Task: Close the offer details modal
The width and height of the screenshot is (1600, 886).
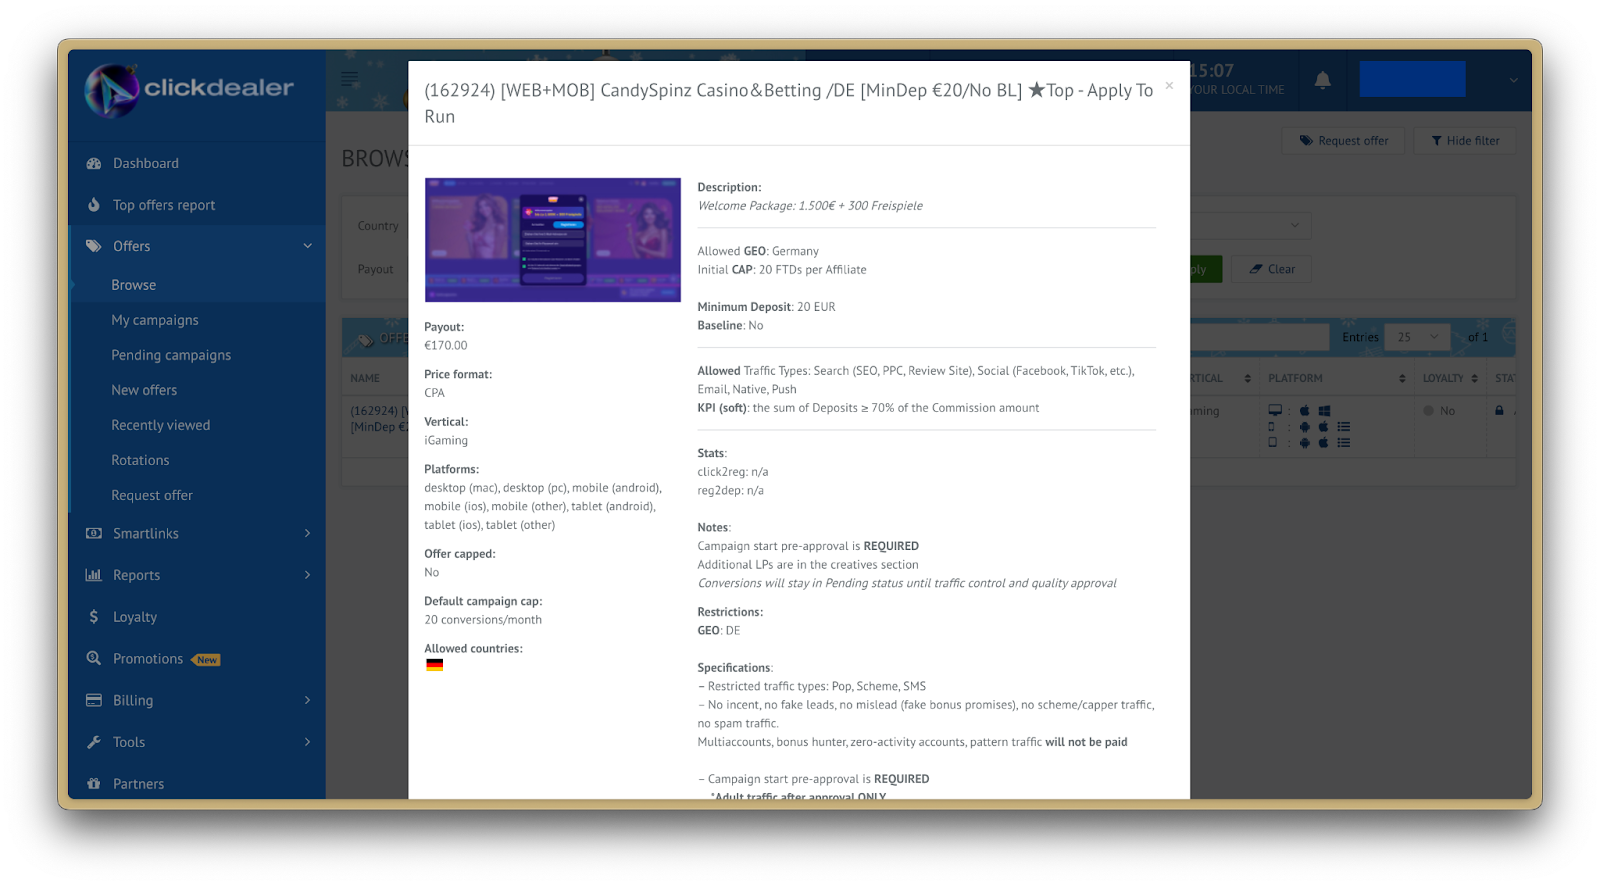Action: coord(1169,86)
